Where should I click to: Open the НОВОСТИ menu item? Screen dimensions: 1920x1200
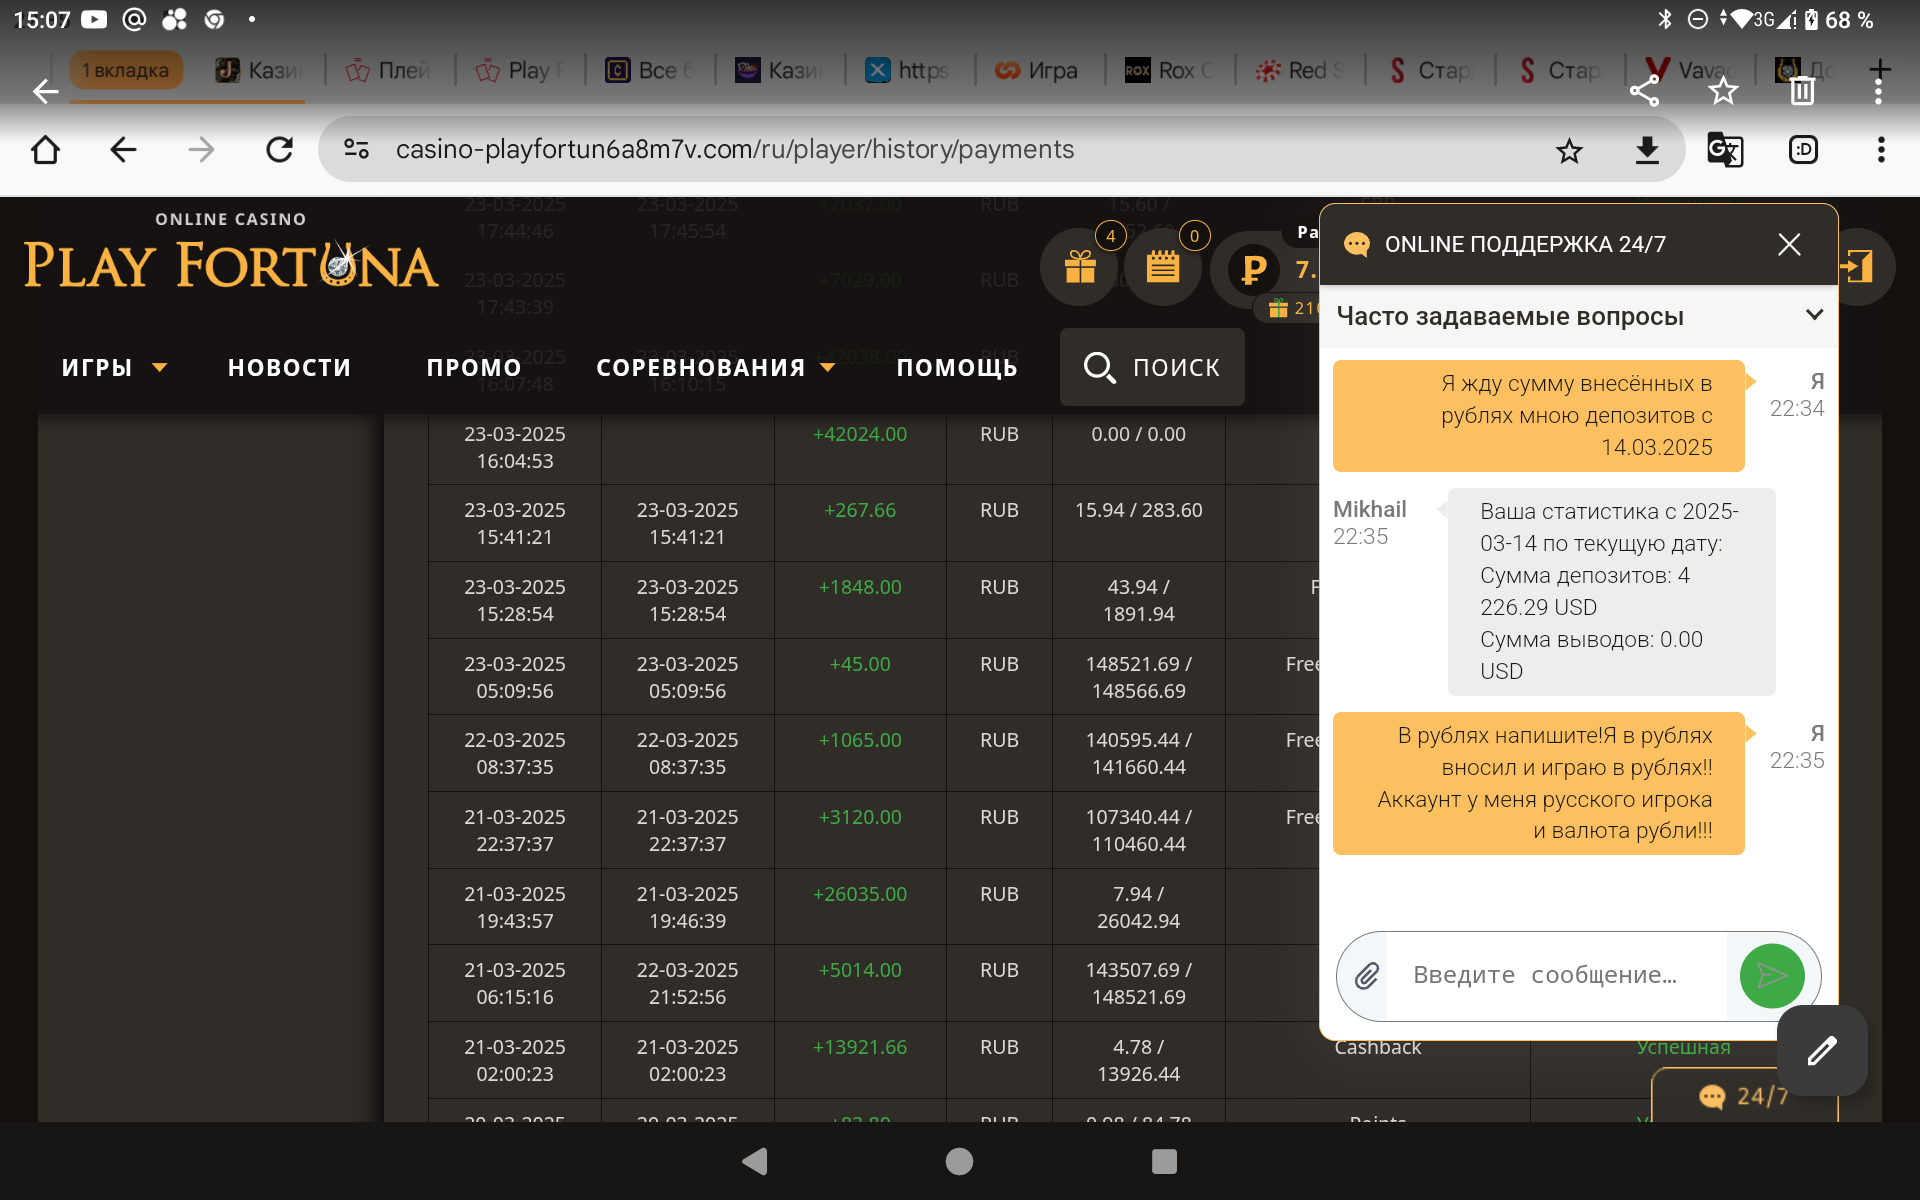coord(289,368)
